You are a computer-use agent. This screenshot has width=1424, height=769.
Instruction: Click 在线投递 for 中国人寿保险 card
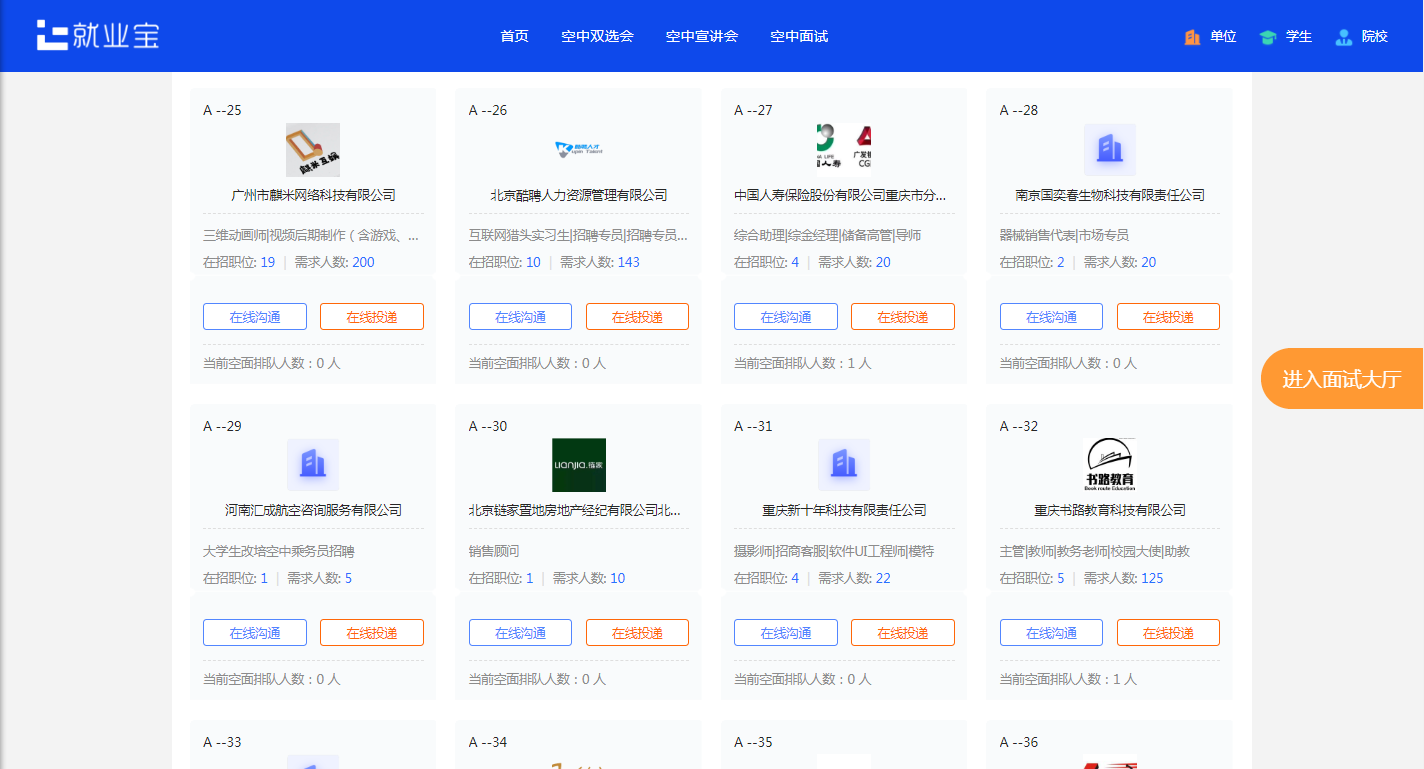(902, 317)
